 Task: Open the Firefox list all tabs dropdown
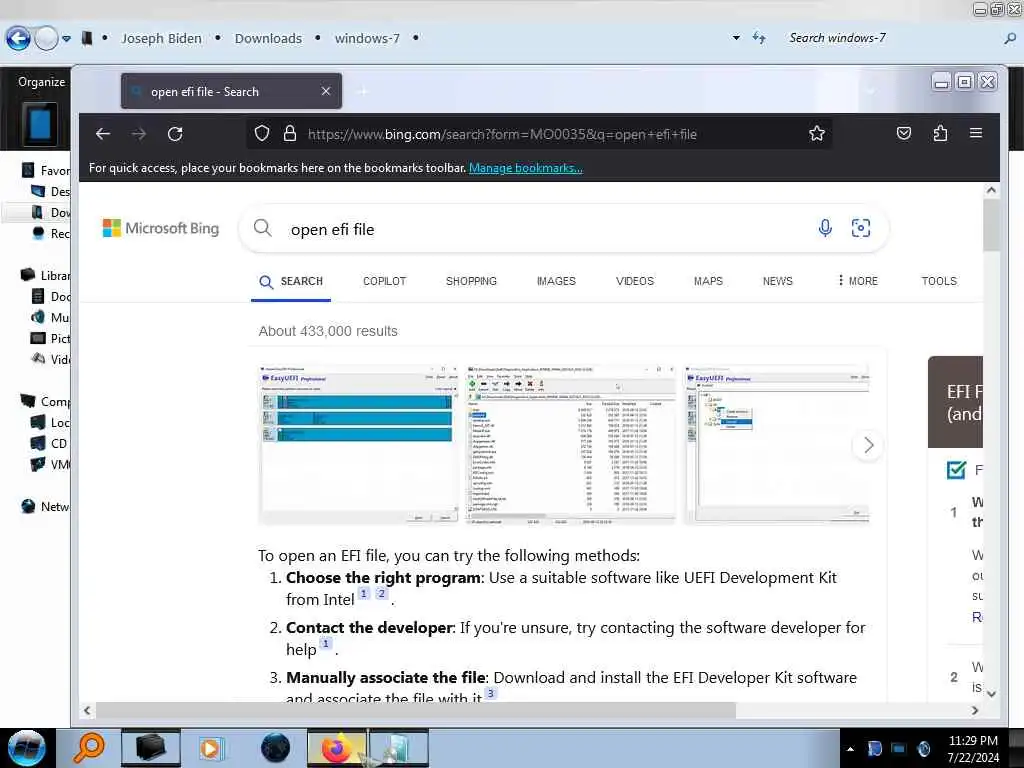(870, 91)
